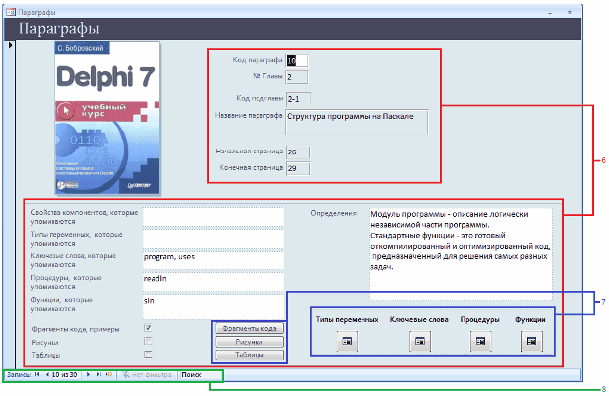
Task: Jump to last record arrow
Action: pyautogui.click(x=99, y=375)
